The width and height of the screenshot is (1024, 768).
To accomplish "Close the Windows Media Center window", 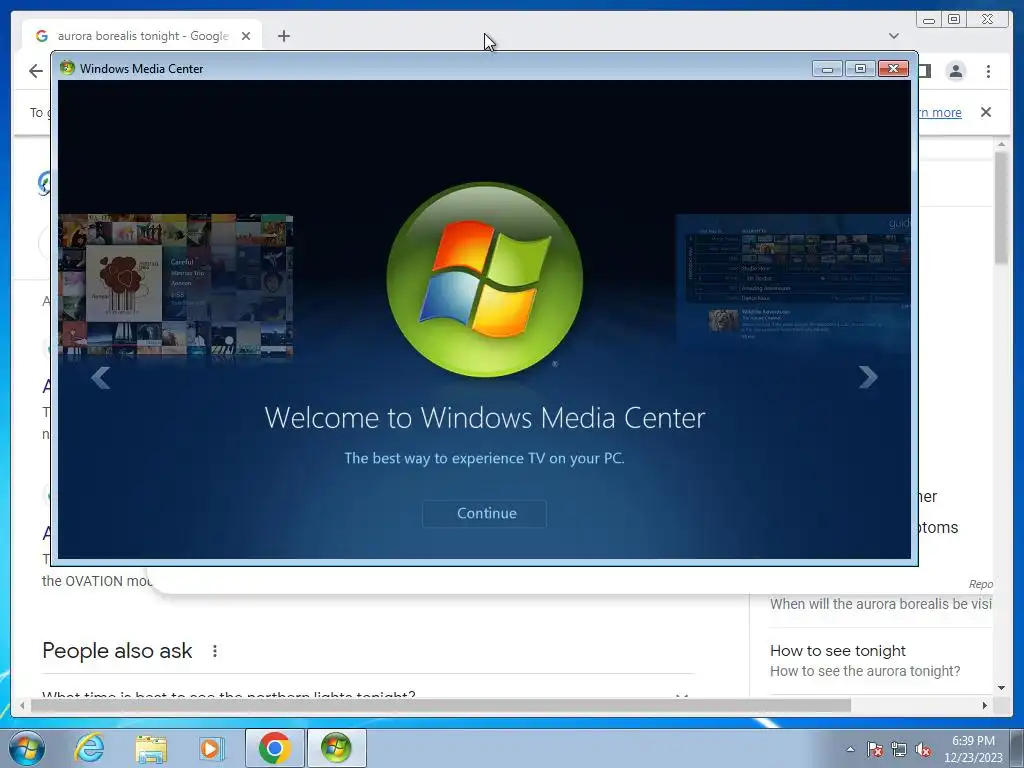I will coord(893,69).
